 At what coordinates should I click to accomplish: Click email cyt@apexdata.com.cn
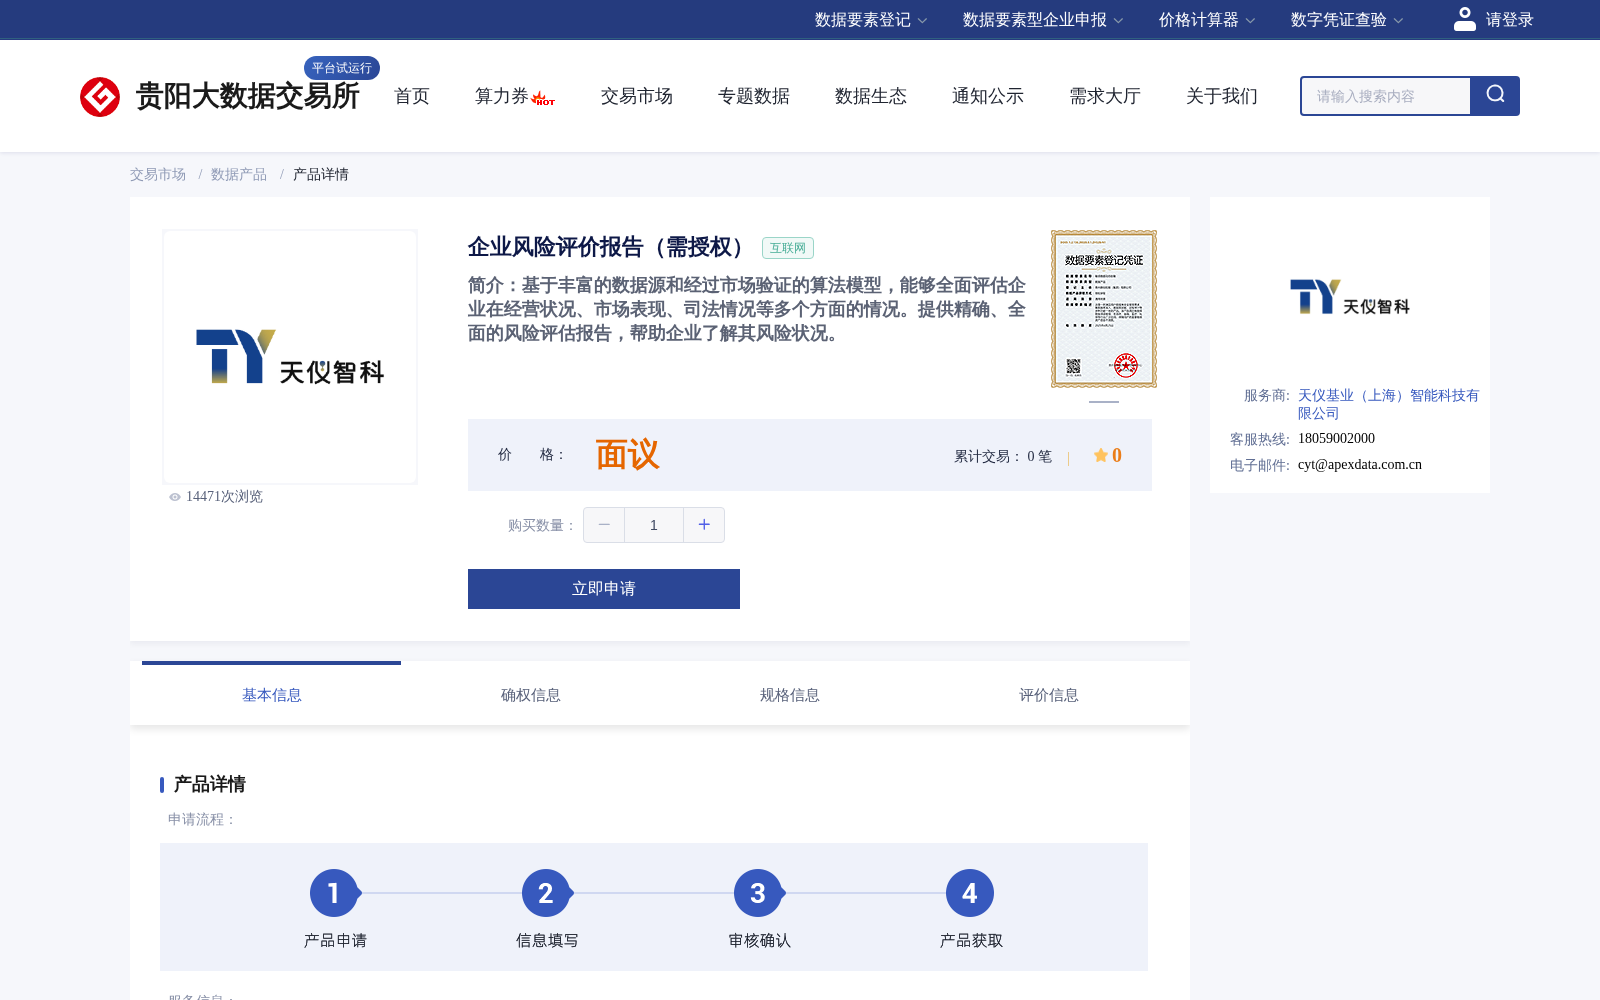click(1360, 464)
